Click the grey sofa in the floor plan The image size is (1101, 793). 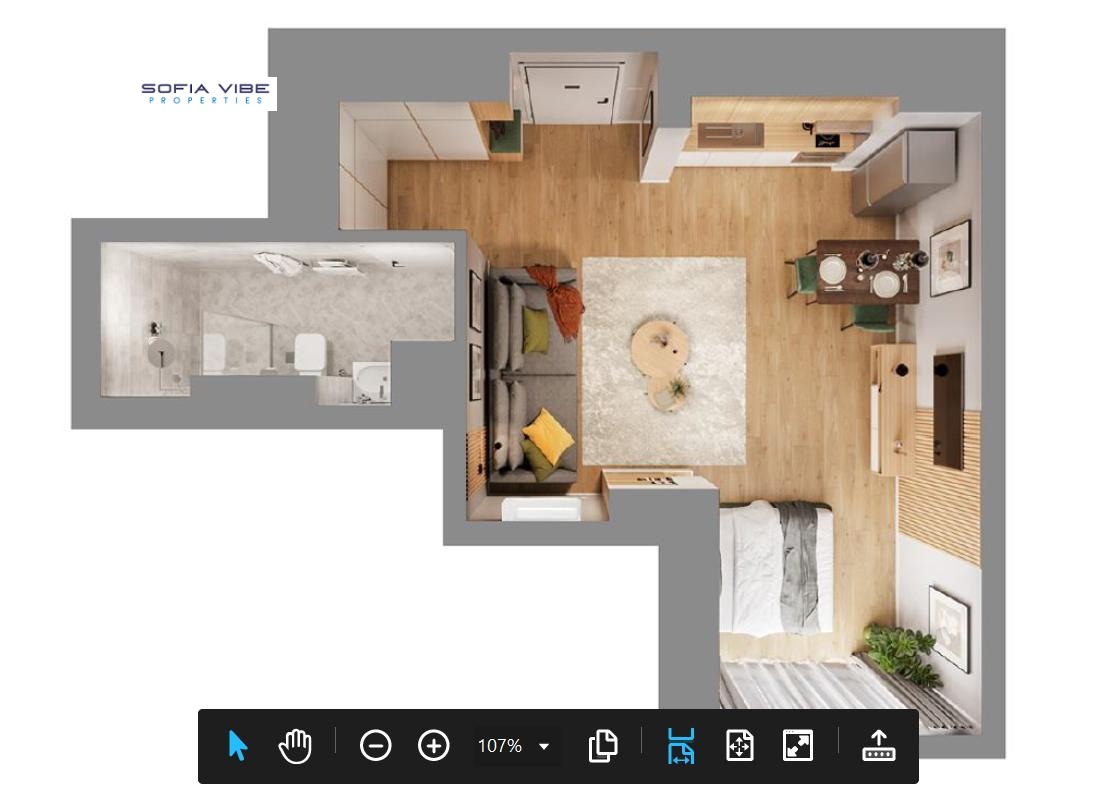pyautogui.click(x=528, y=378)
